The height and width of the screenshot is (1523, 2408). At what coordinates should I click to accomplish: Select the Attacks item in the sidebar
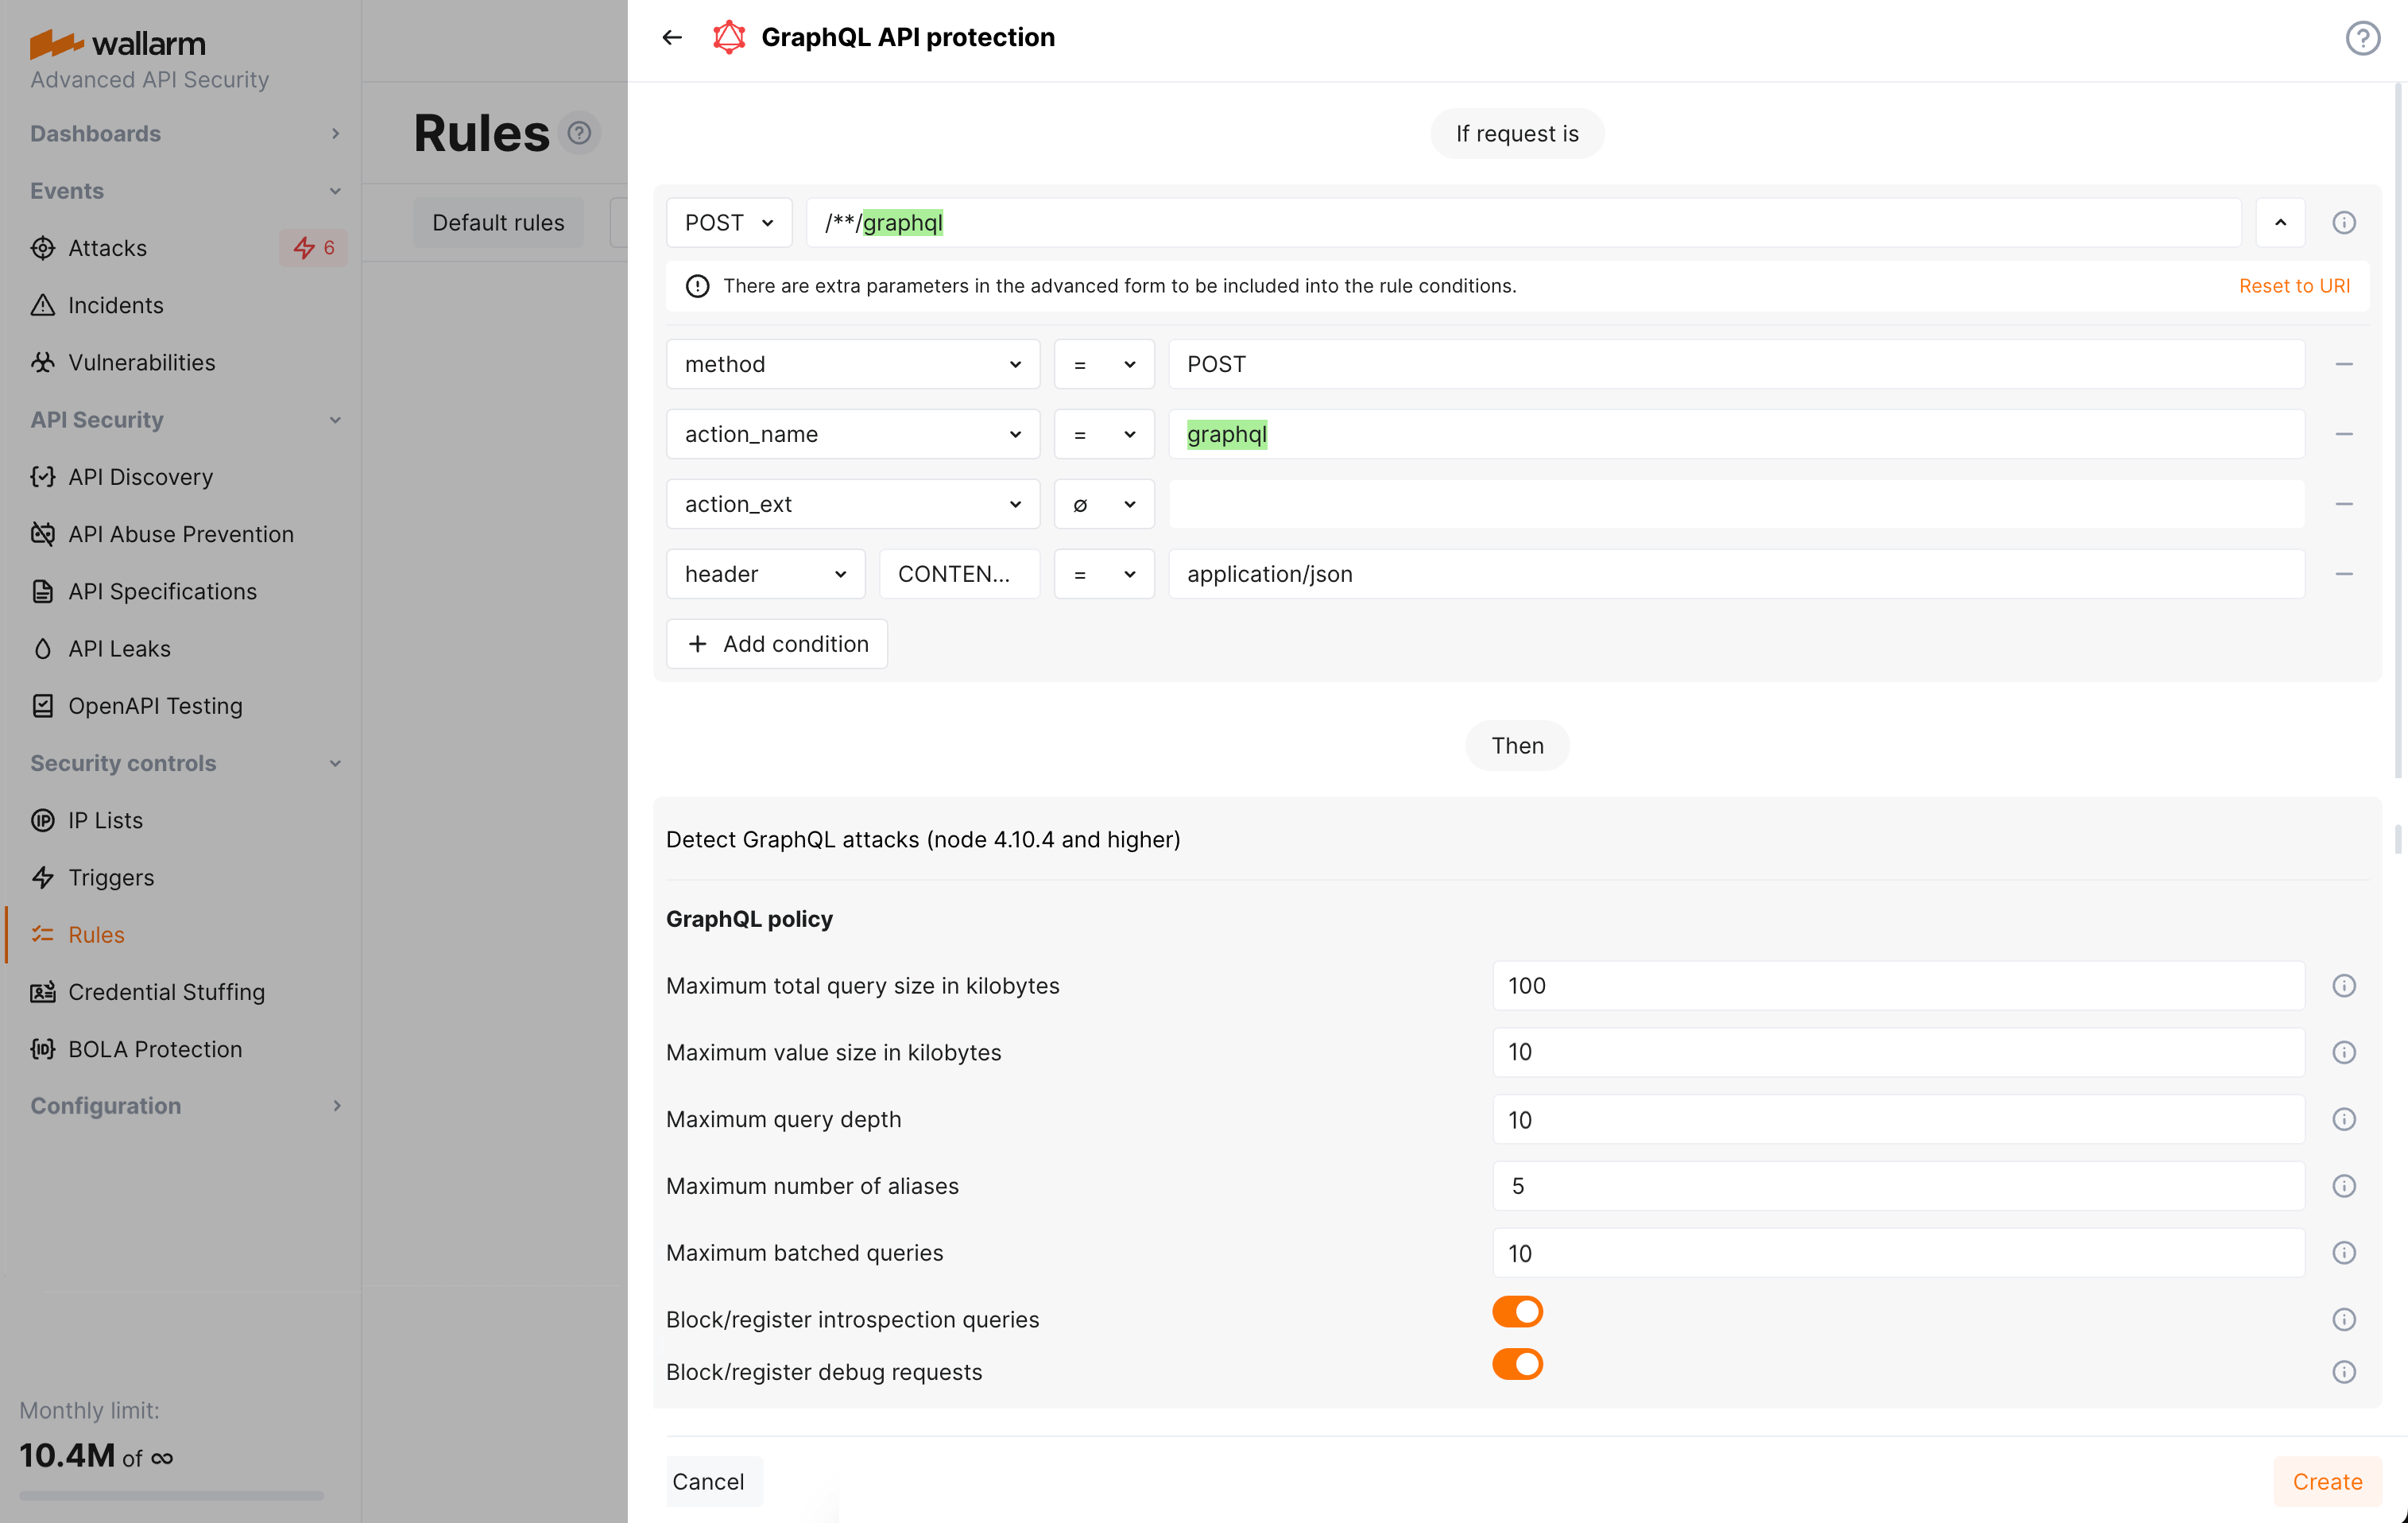pyautogui.click(x=107, y=248)
